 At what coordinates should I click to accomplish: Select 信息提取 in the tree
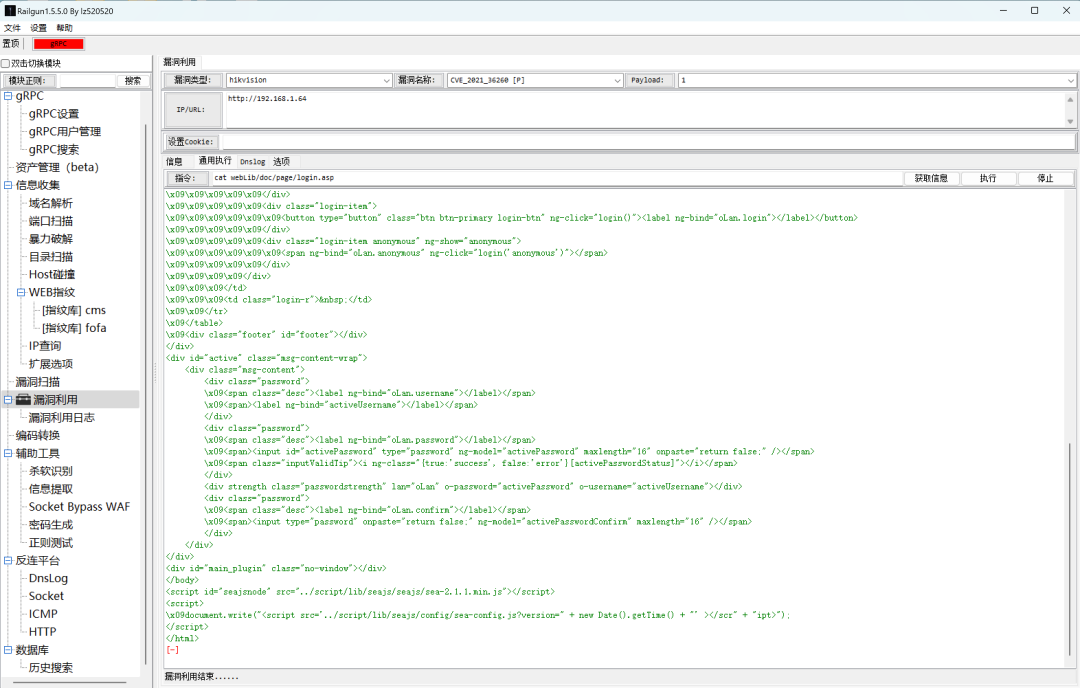click(x=50, y=489)
